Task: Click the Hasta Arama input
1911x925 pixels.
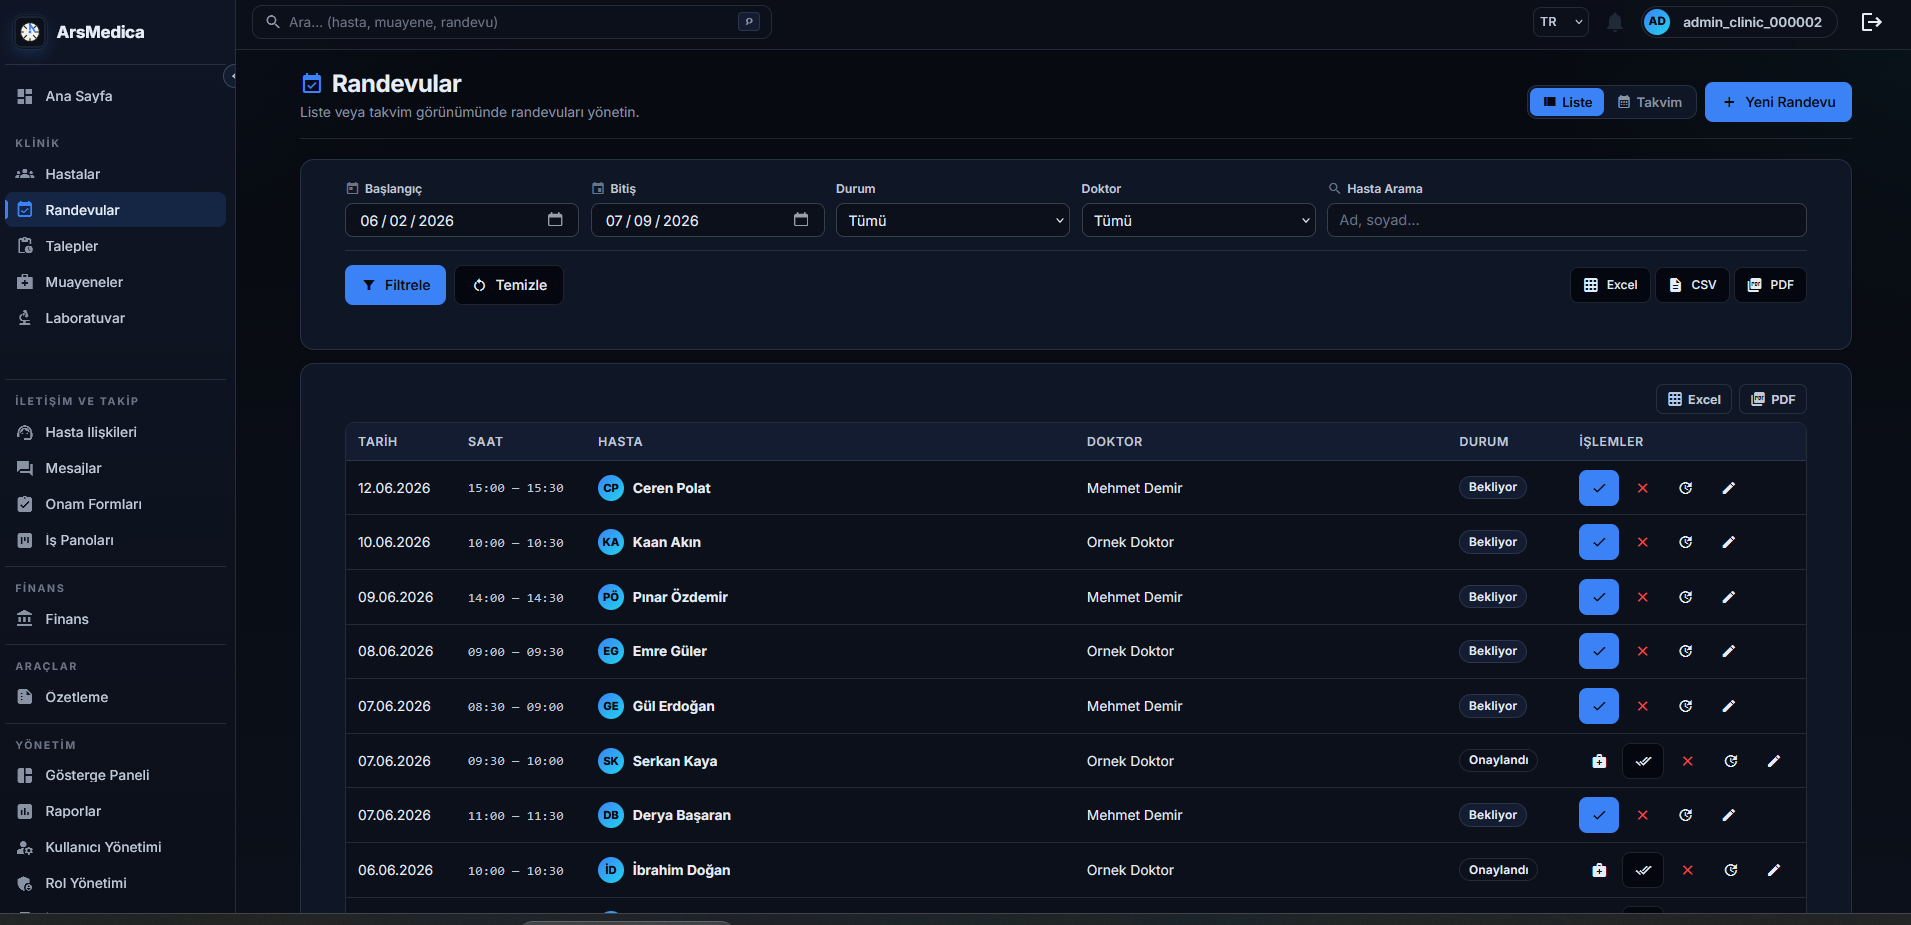Action: (x=1566, y=220)
